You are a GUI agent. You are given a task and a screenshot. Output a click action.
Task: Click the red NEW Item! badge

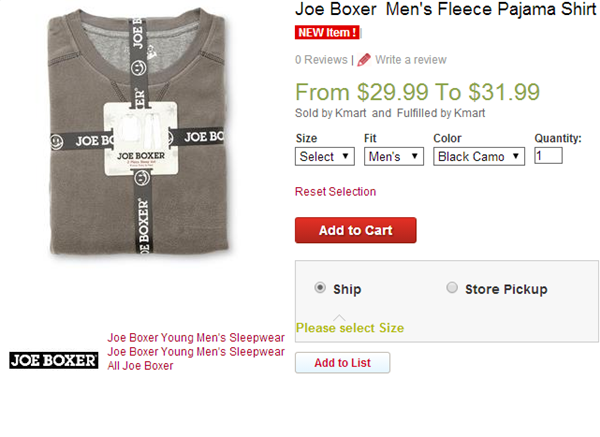pos(327,32)
